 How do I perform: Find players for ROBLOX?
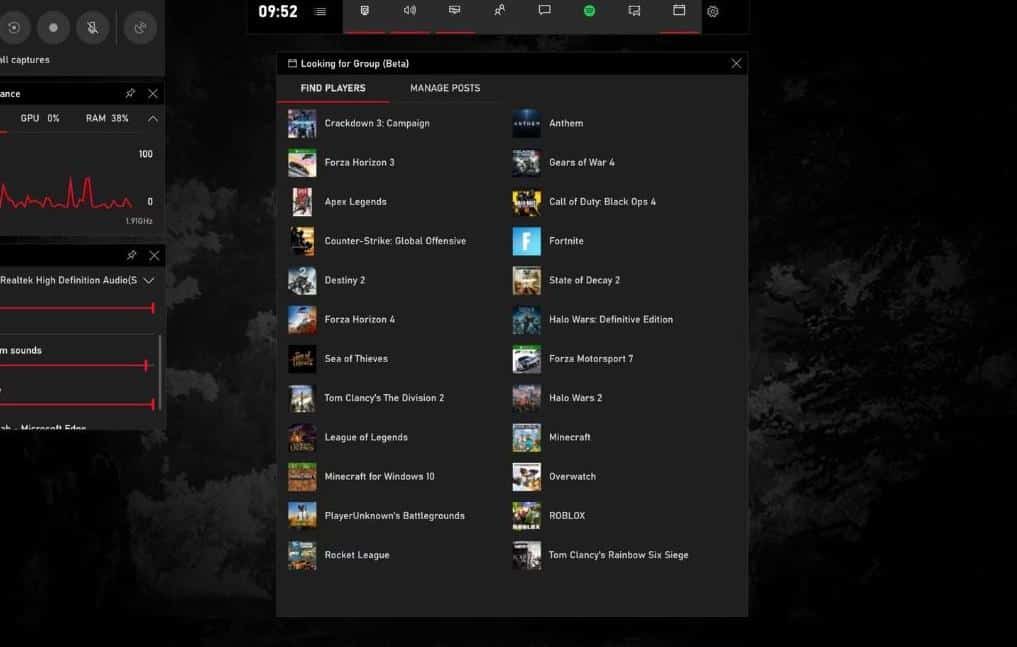549,516
